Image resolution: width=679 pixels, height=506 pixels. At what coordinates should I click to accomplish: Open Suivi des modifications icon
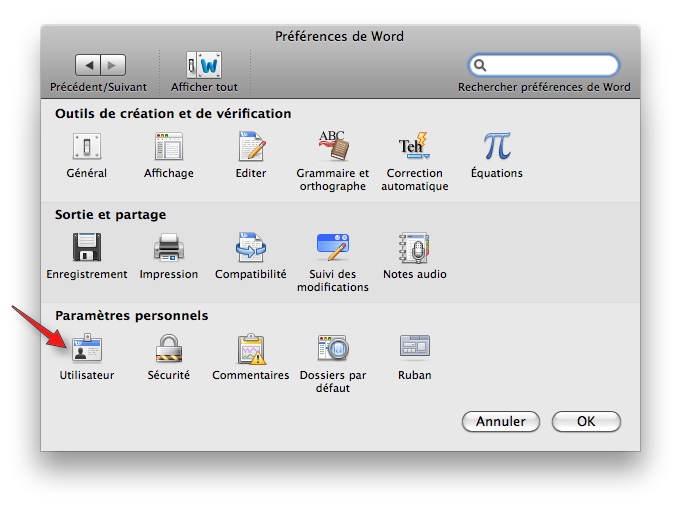333,247
